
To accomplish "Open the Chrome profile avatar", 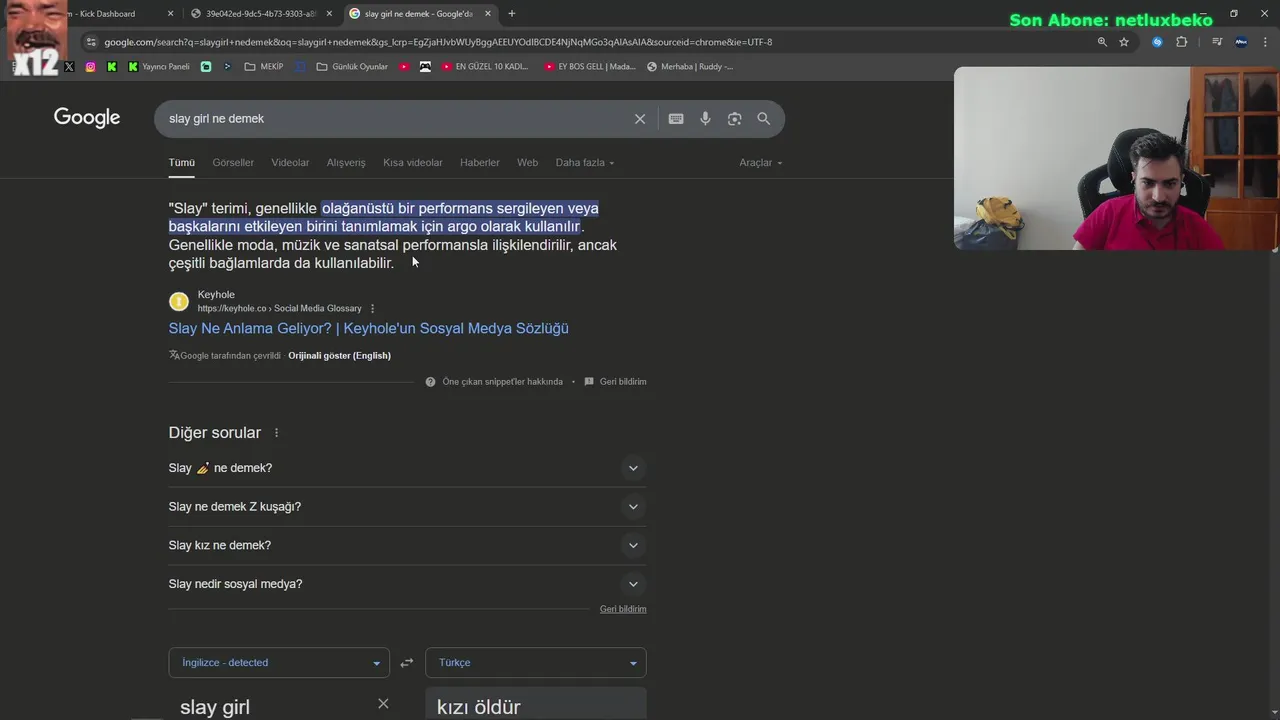I will click(1241, 42).
